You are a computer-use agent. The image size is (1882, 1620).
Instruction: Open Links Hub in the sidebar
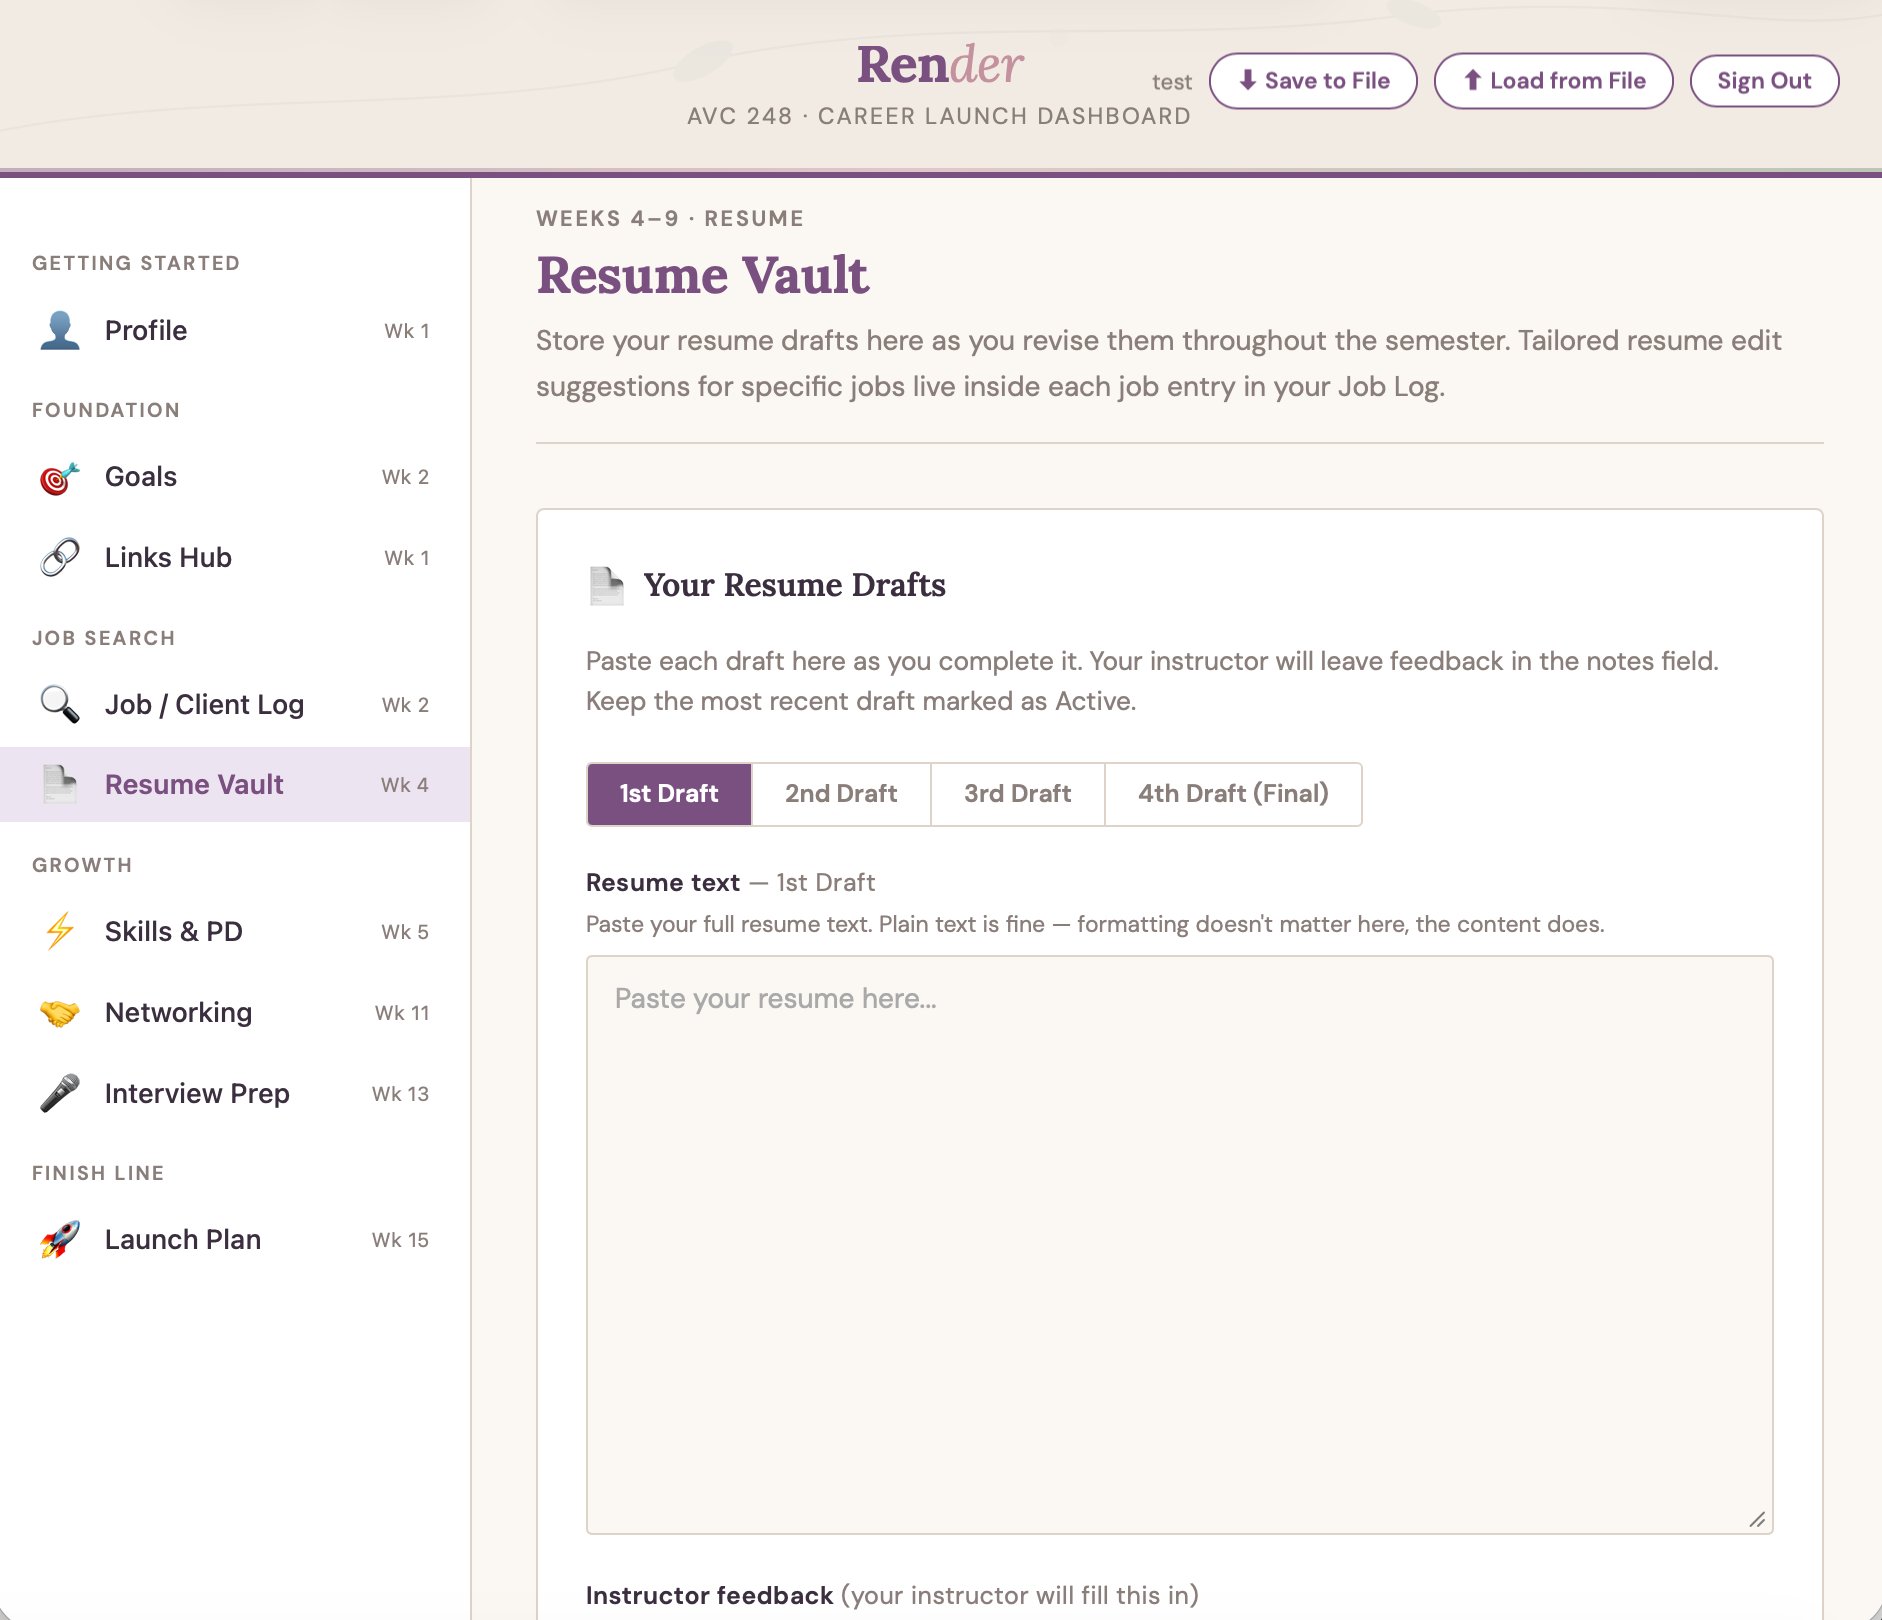[235, 558]
